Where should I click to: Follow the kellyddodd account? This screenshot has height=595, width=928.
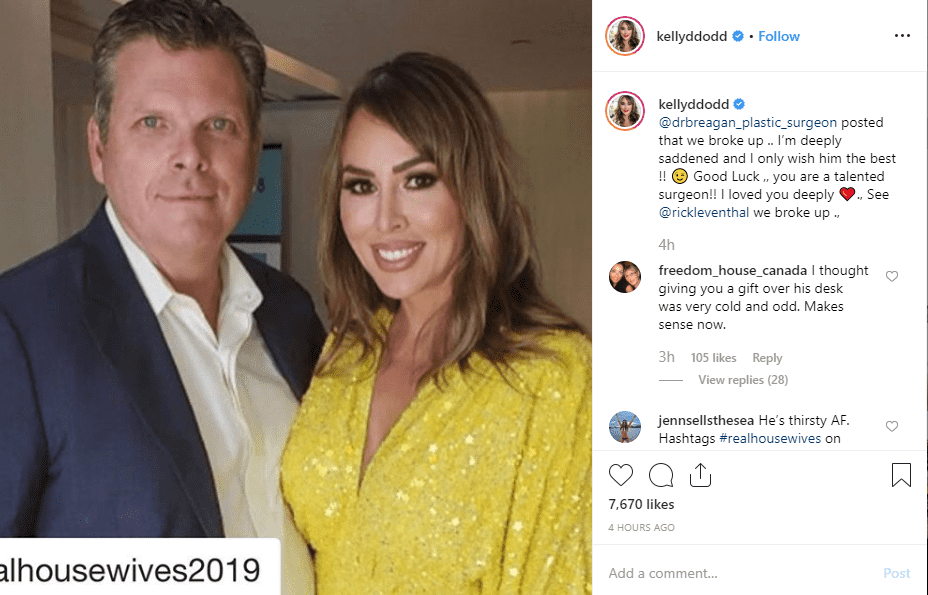click(779, 36)
